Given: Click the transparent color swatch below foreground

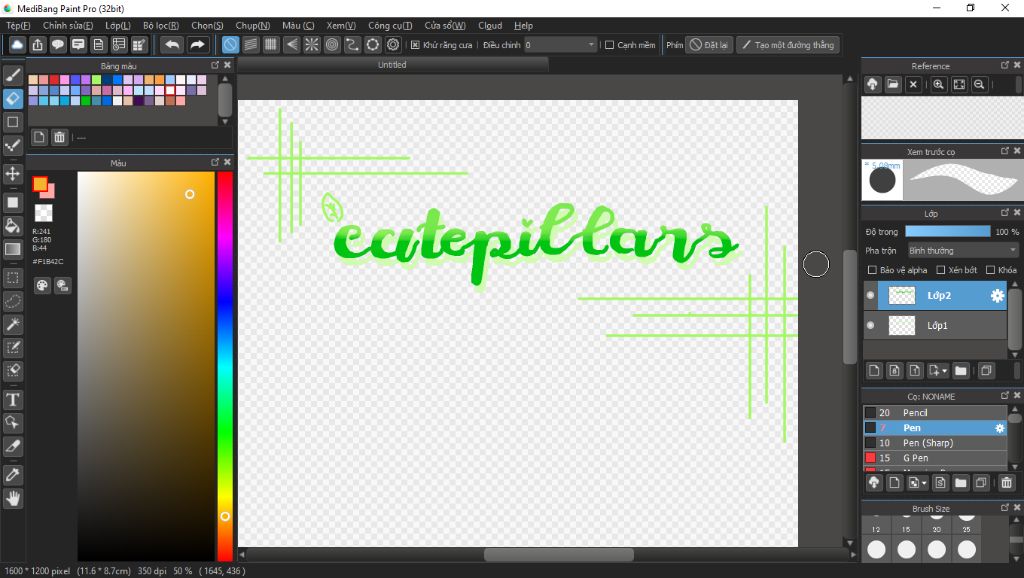Looking at the screenshot, I should [x=43, y=213].
